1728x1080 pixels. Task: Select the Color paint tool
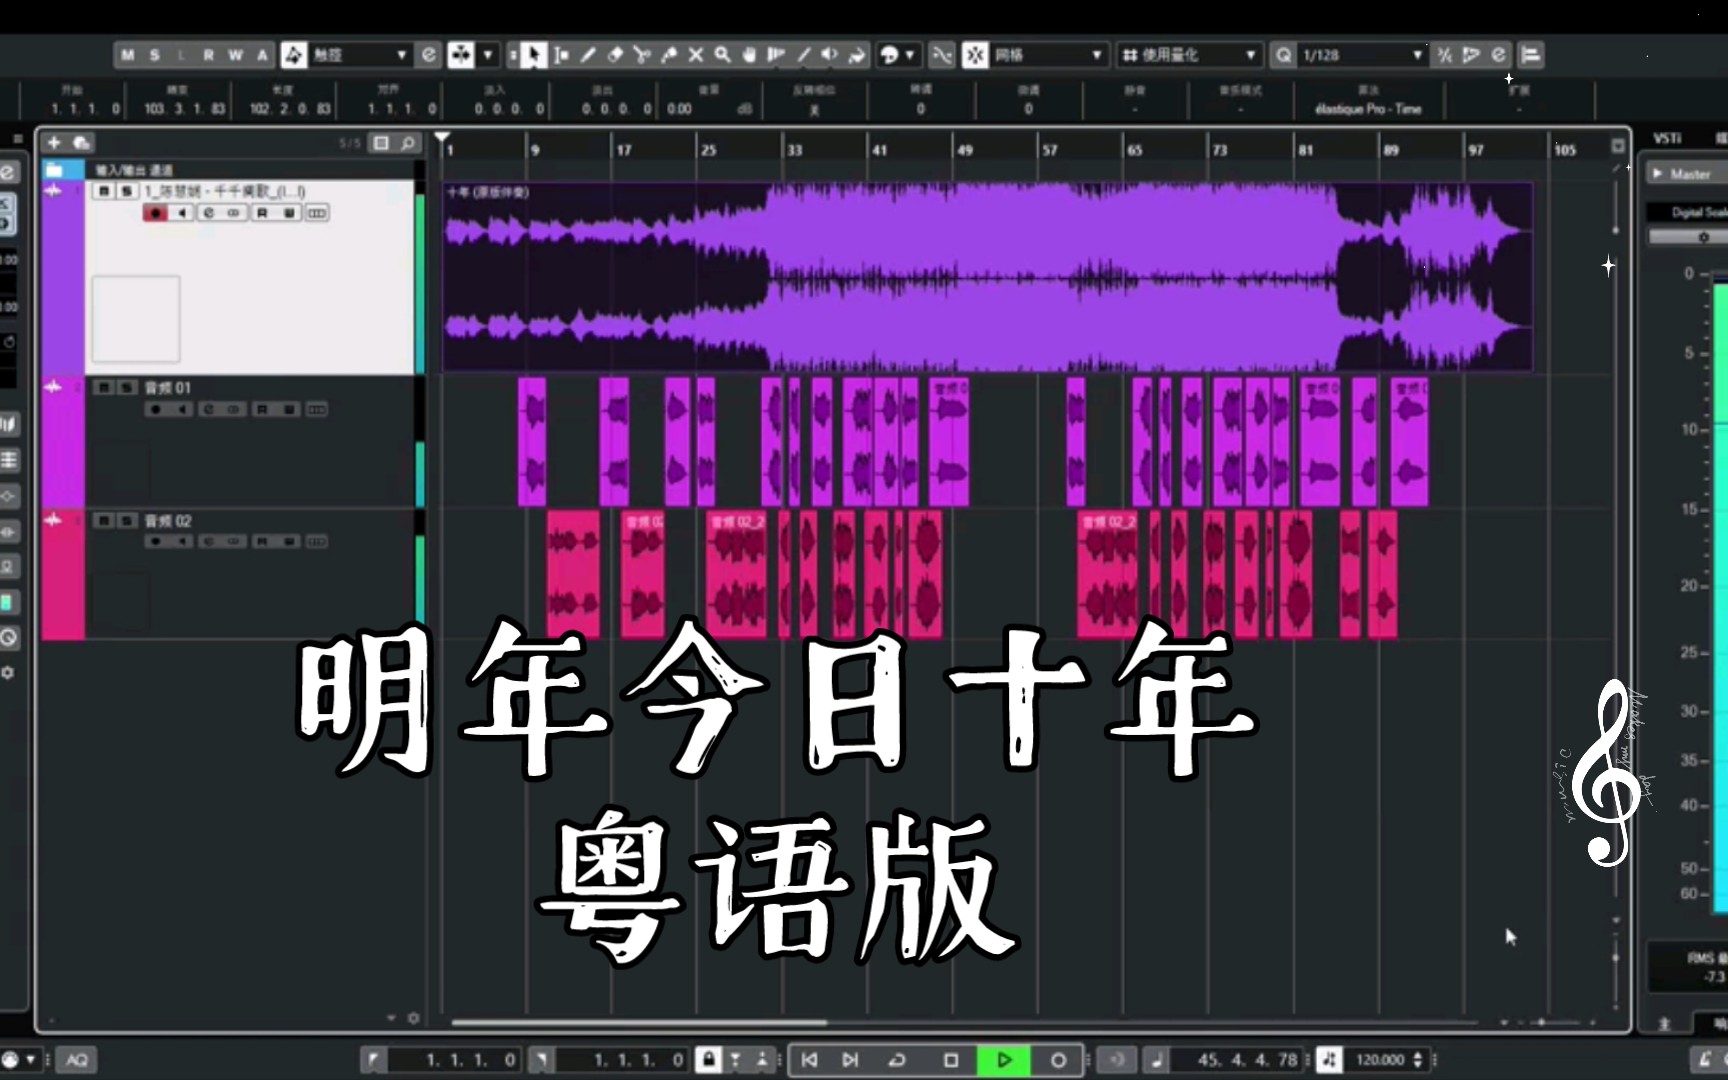[x=856, y=55]
